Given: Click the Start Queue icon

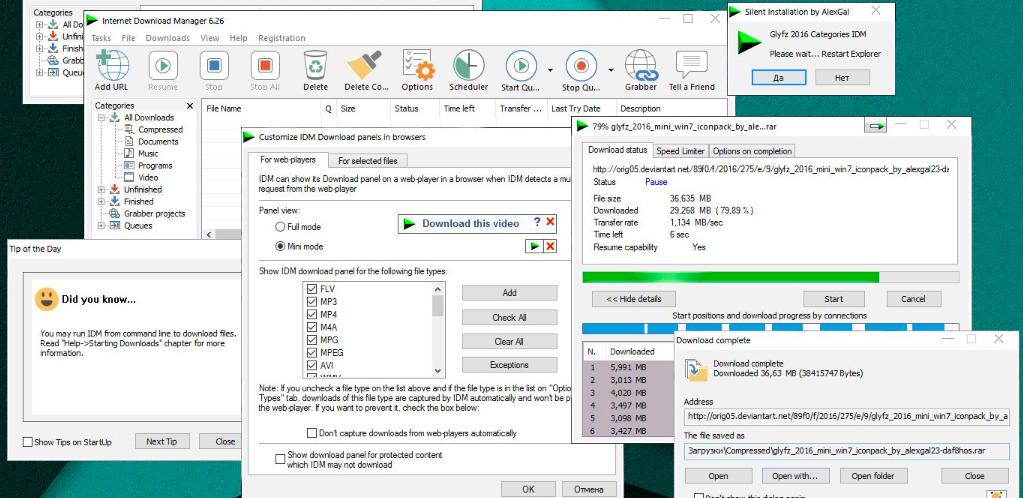Looking at the screenshot, I should pyautogui.click(x=521, y=66).
